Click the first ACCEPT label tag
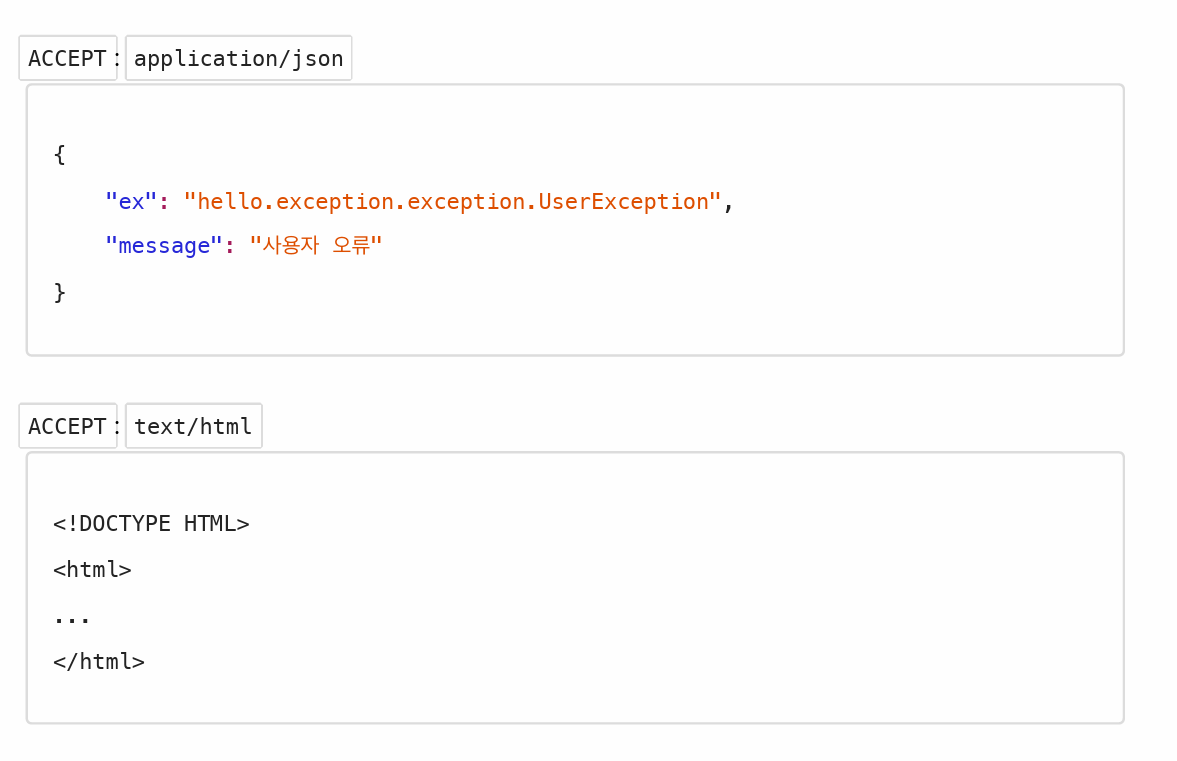Image resolution: width=1177 pixels, height=761 pixels. (x=68, y=58)
